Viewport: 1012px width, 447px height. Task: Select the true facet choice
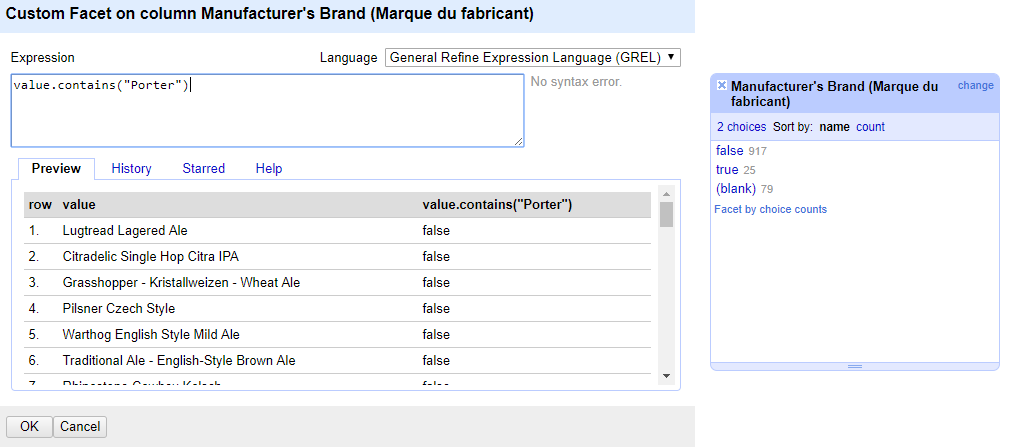coord(727,170)
